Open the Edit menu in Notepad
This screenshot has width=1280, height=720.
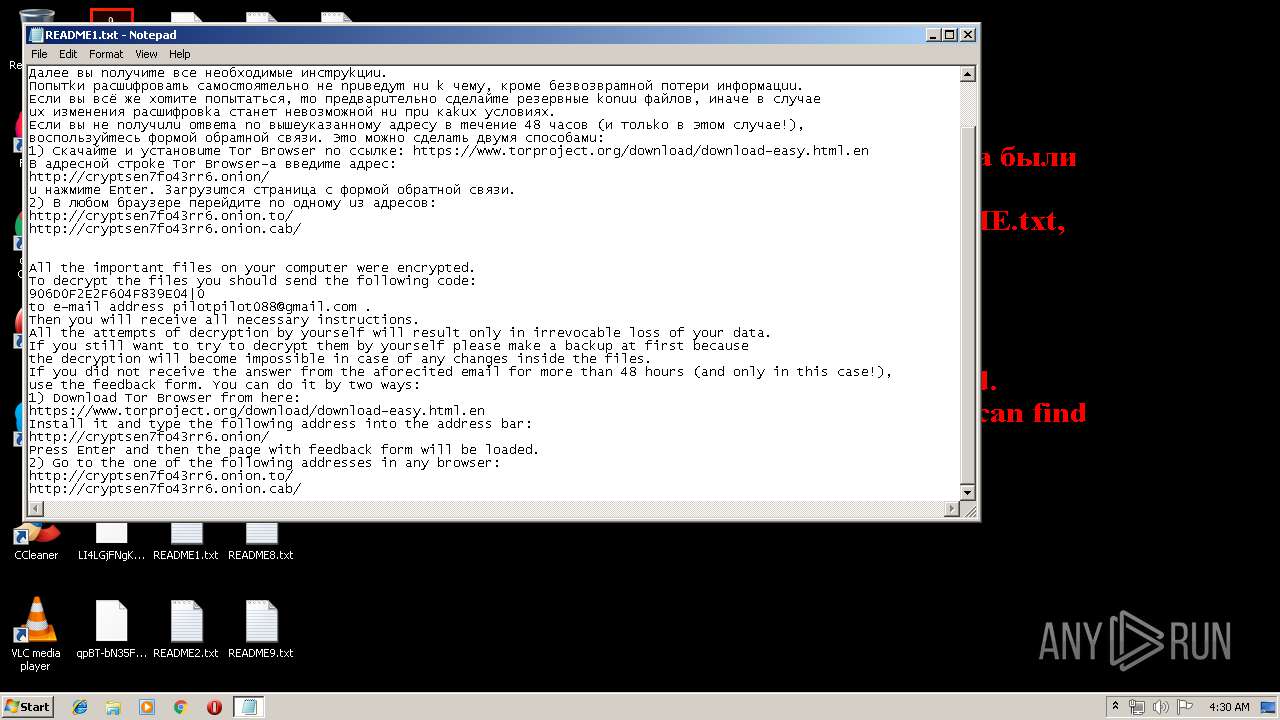(68, 54)
